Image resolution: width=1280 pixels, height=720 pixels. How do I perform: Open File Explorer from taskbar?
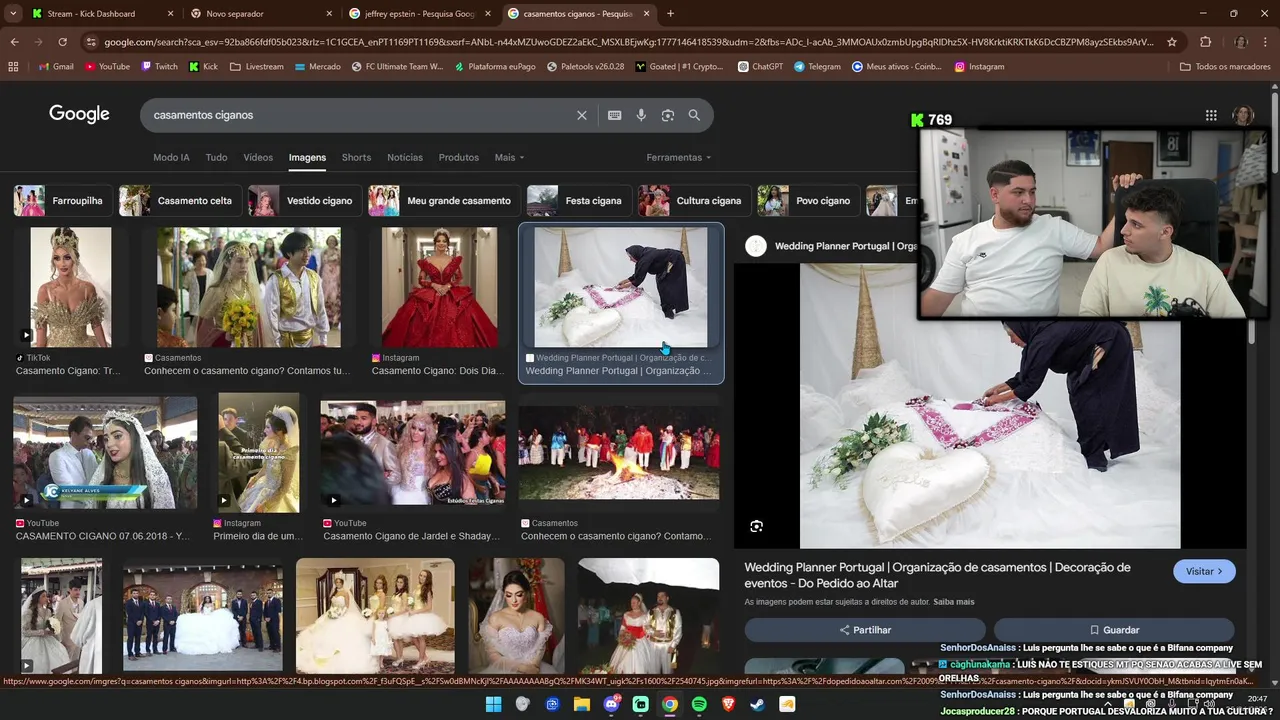[x=581, y=704]
